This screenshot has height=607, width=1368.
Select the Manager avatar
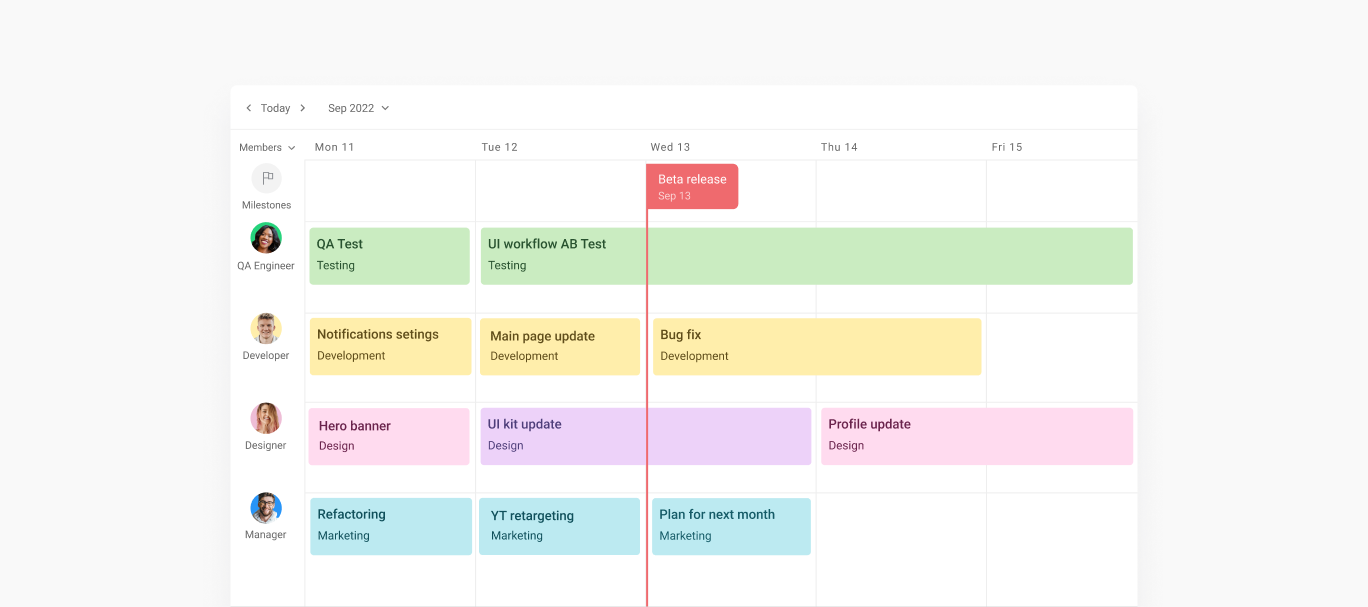point(266,508)
